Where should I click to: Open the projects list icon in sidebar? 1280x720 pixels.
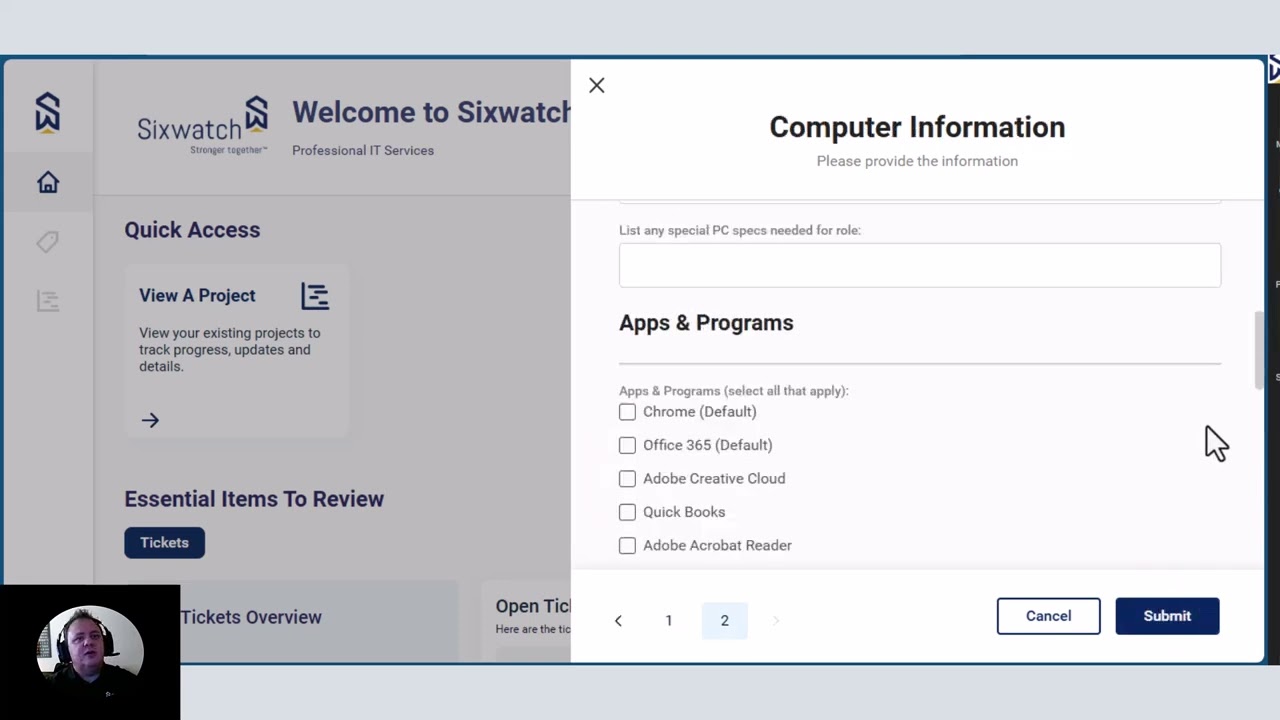(48, 301)
